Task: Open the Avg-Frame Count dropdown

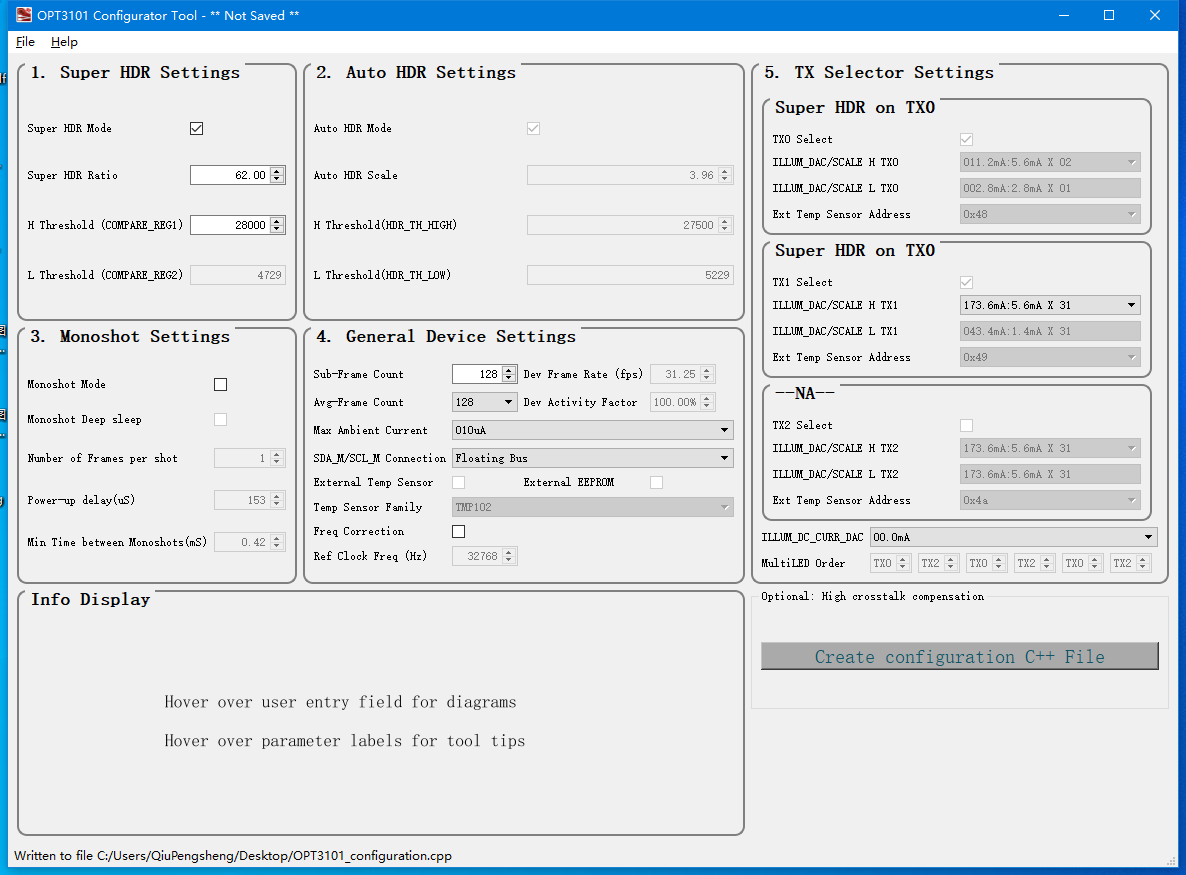Action: [x=484, y=402]
